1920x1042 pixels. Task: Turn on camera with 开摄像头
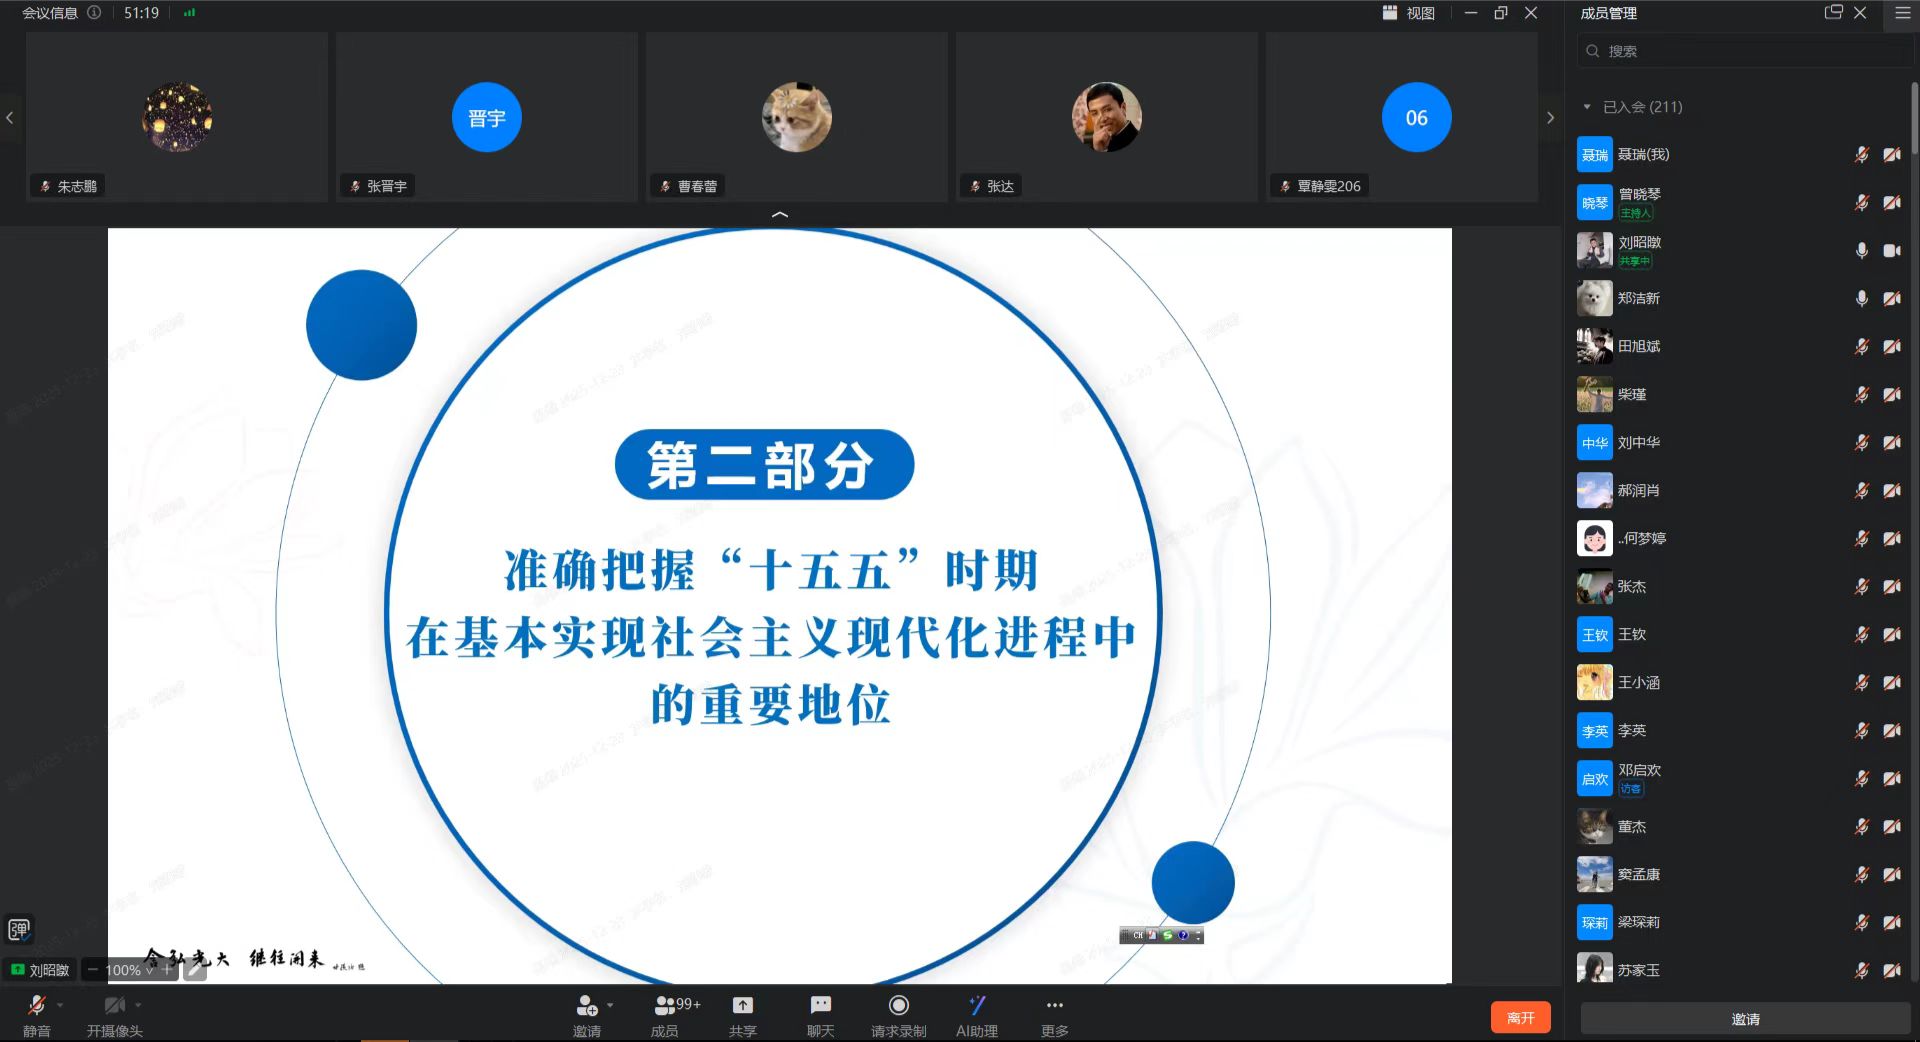[115, 1006]
